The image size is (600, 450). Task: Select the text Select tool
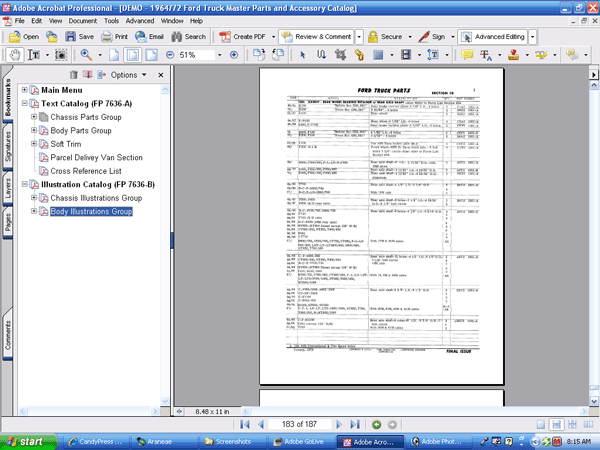(34, 55)
